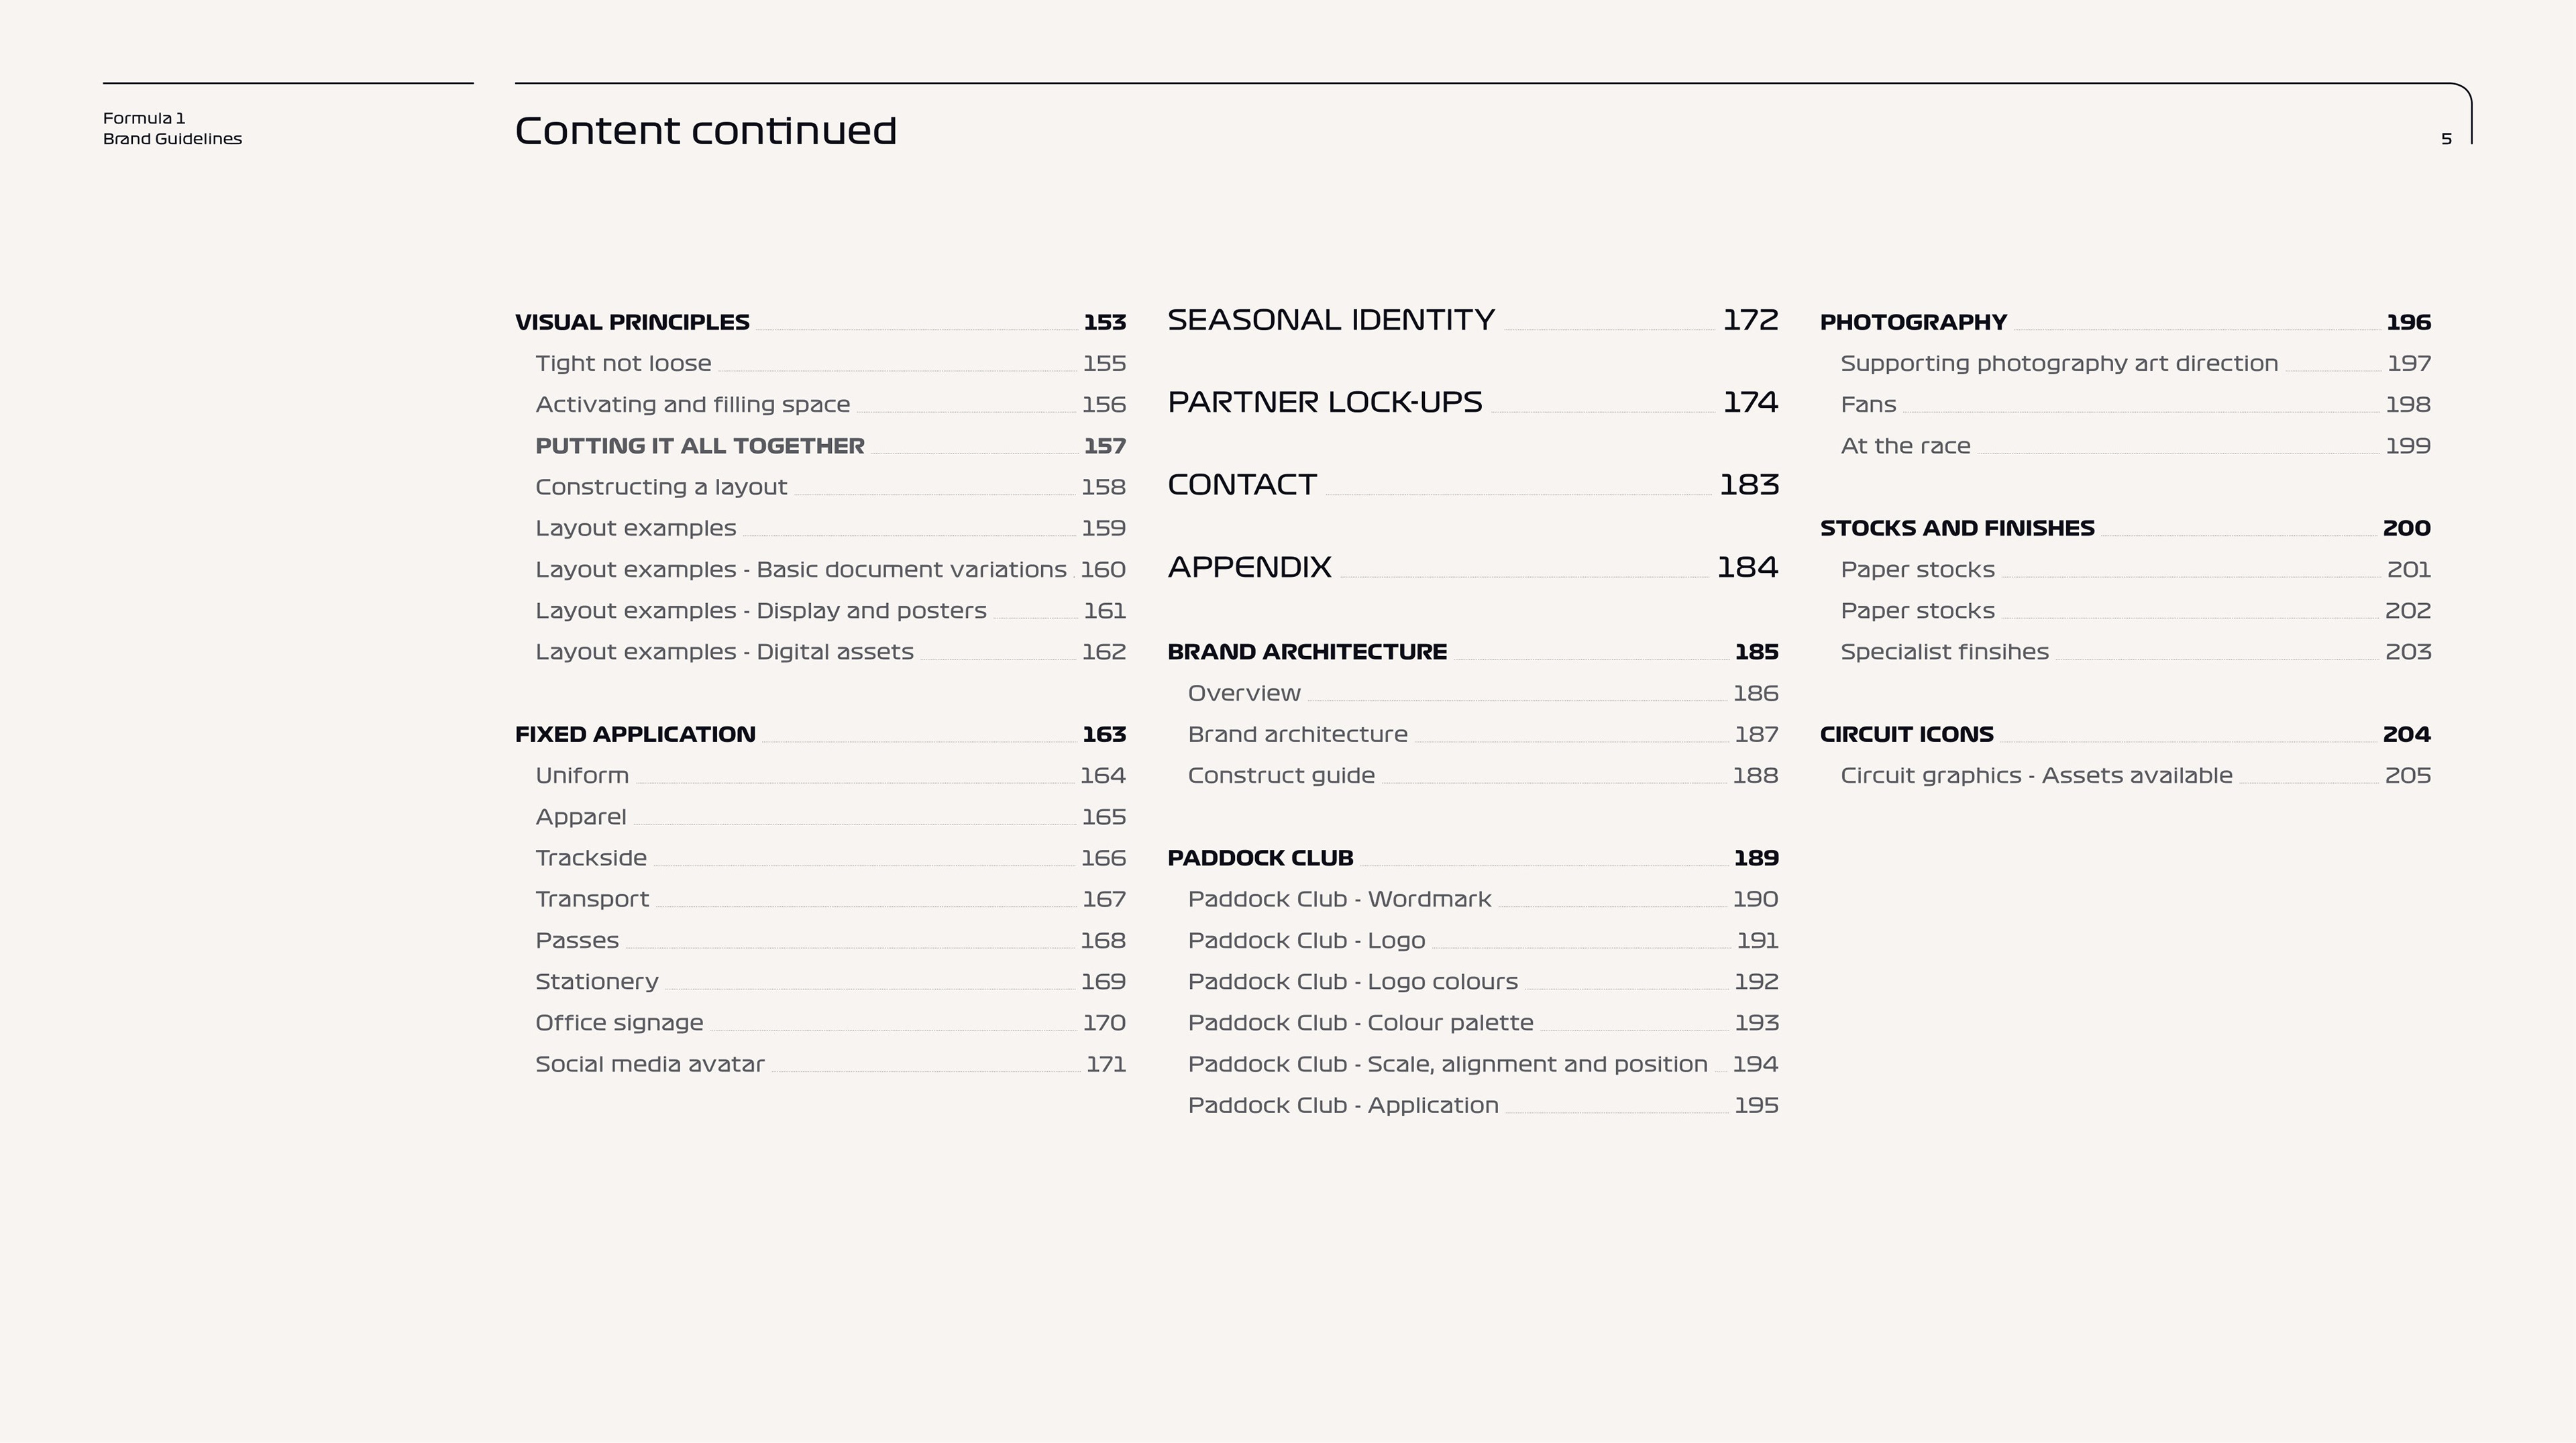Select the Constructing a layout entry
Image resolution: width=2576 pixels, height=1443 pixels.
coord(661,487)
